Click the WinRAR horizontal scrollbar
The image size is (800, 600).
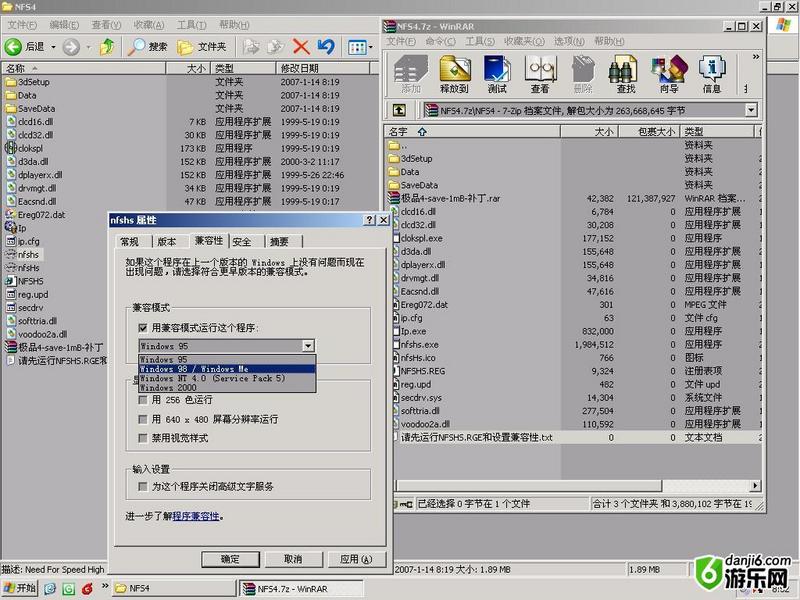pos(528,485)
